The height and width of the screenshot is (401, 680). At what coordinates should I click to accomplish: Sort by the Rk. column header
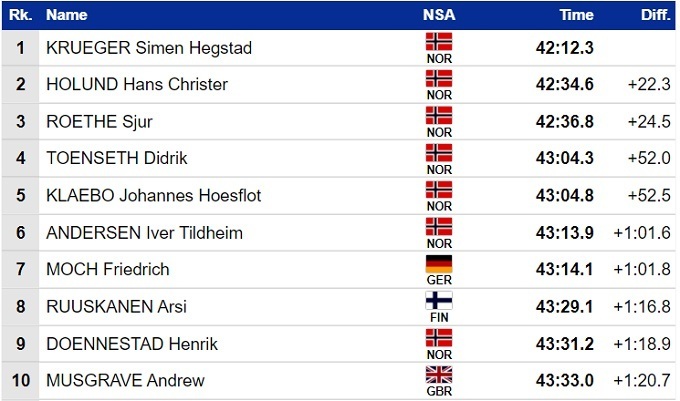(20, 15)
